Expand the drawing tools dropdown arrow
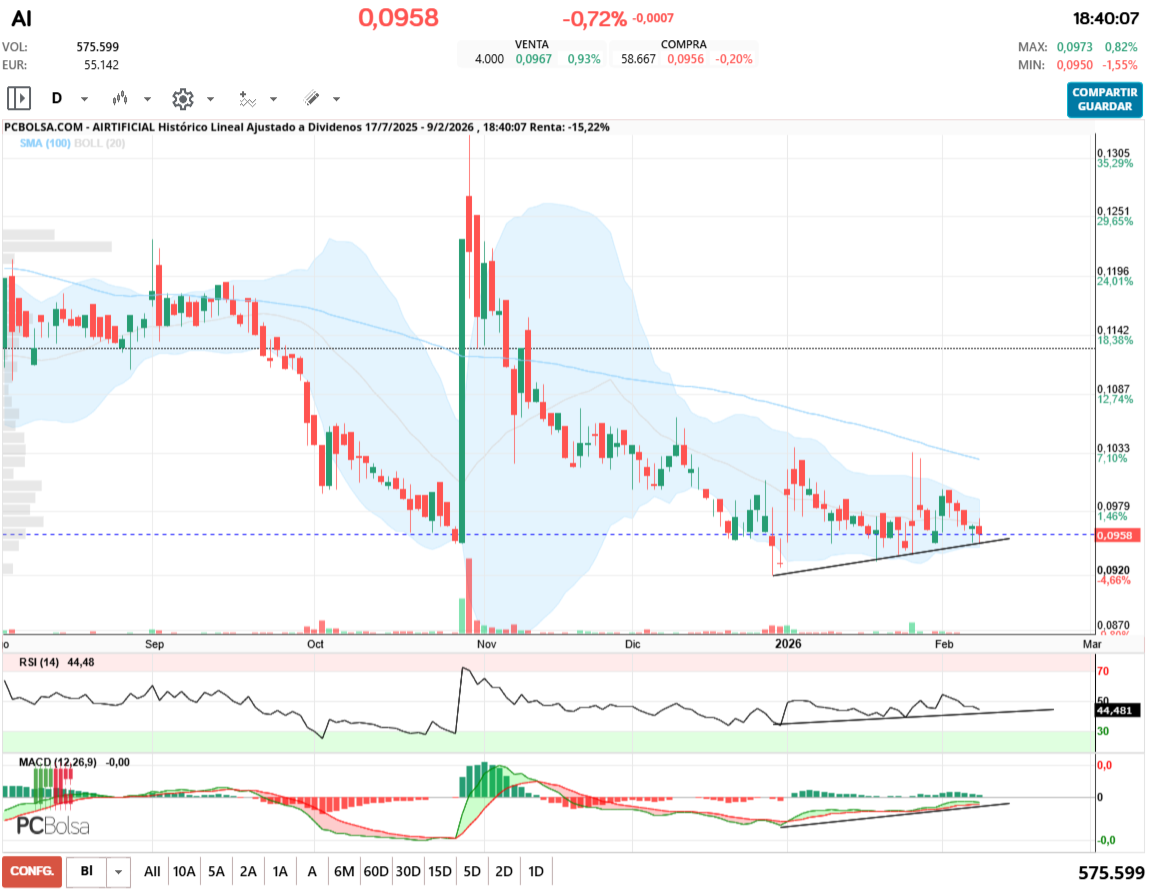The width and height of the screenshot is (1158, 893). coord(336,100)
